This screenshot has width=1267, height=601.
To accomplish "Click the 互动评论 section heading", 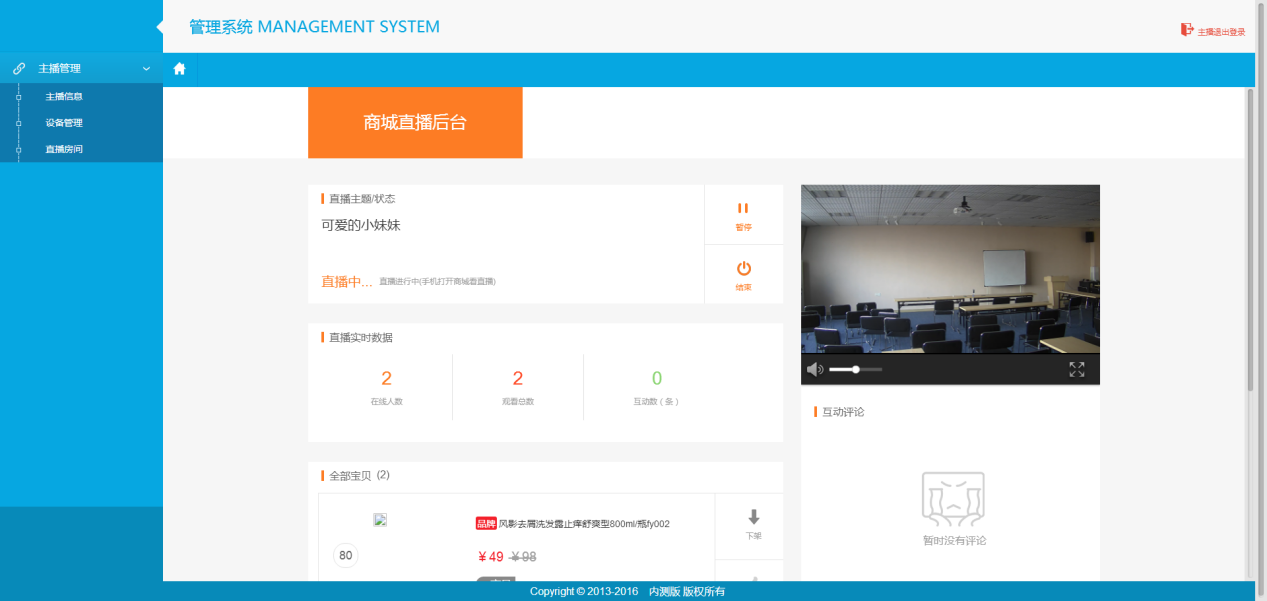I will (843, 412).
